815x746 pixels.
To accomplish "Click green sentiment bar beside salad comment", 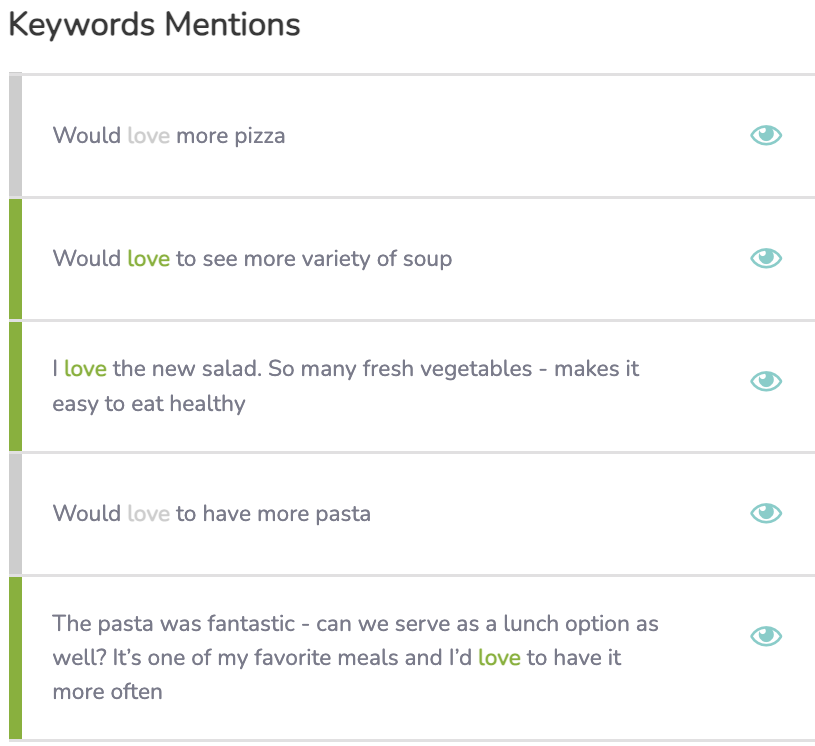I will tap(16, 386).
